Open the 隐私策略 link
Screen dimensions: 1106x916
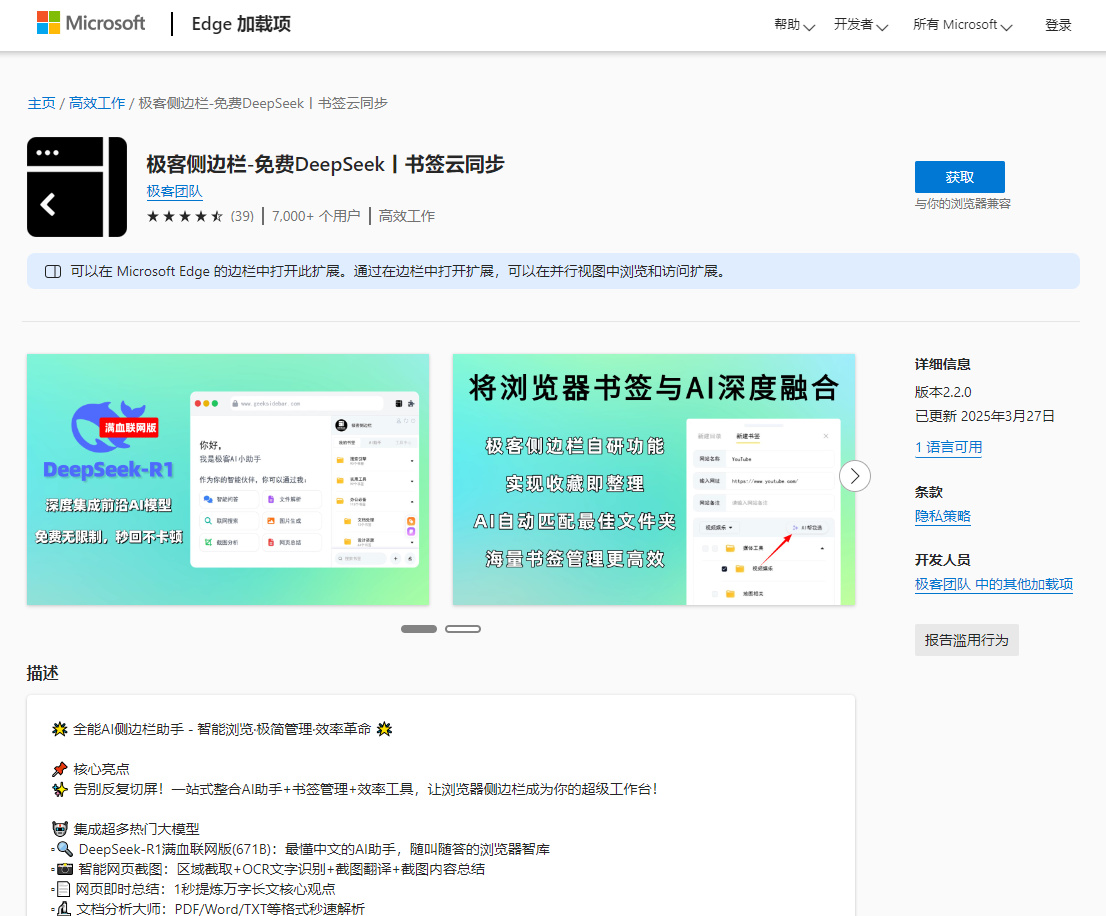click(x=942, y=516)
